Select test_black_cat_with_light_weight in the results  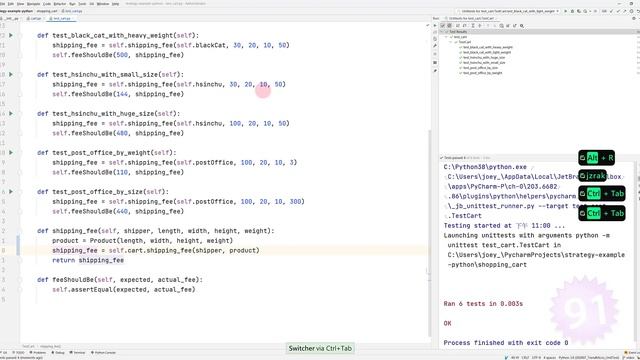tap(487, 52)
